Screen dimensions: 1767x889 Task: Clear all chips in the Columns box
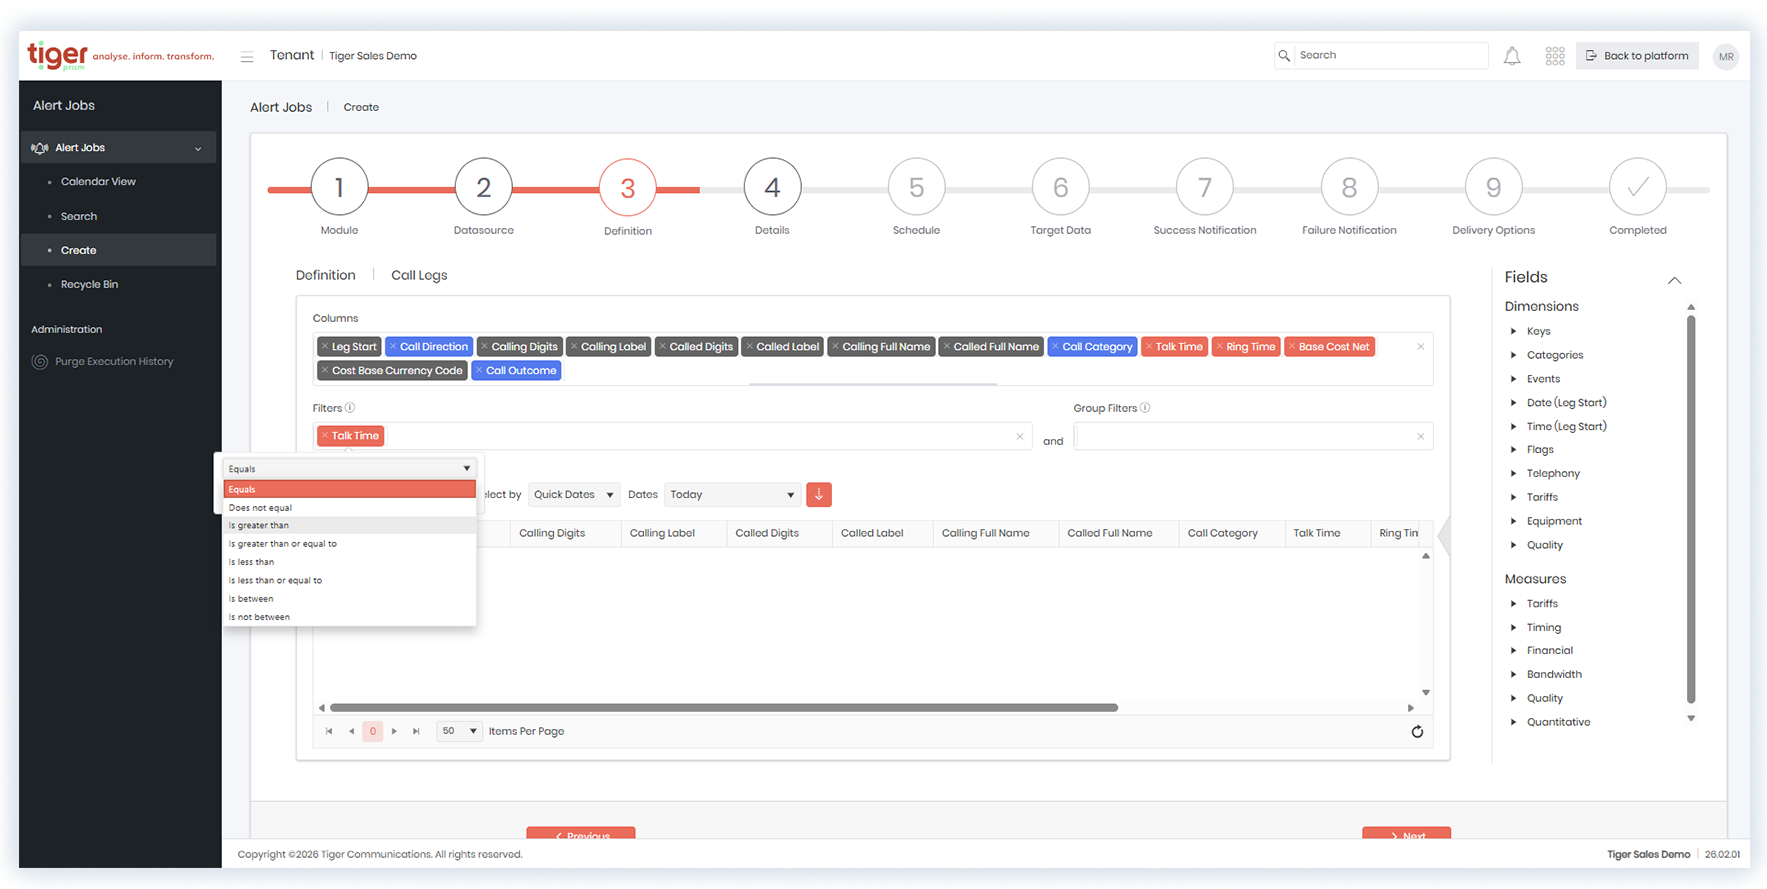(1421, 347)
